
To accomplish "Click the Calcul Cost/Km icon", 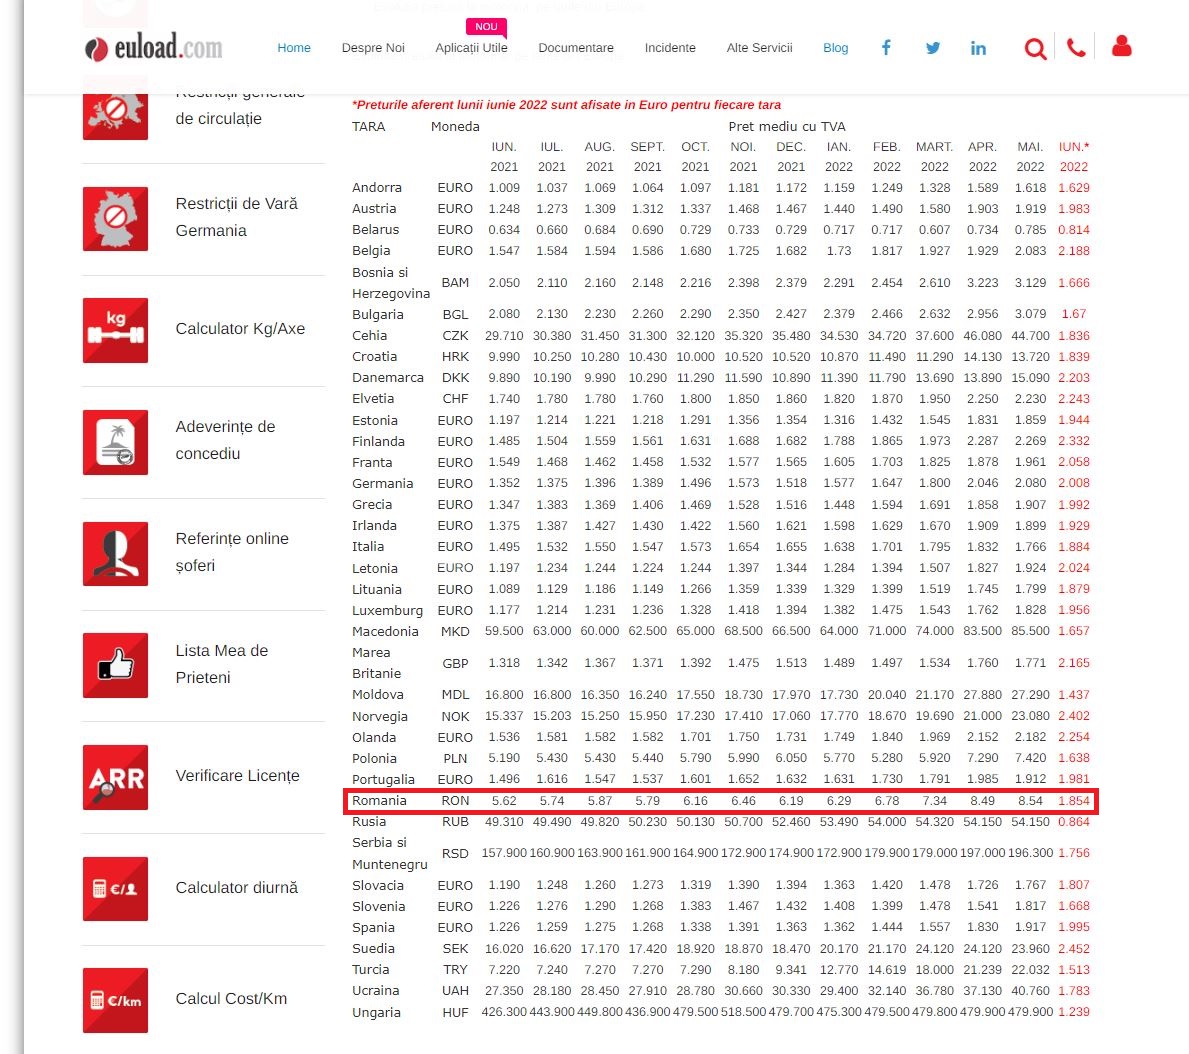I will click(x=115, y=1000).
